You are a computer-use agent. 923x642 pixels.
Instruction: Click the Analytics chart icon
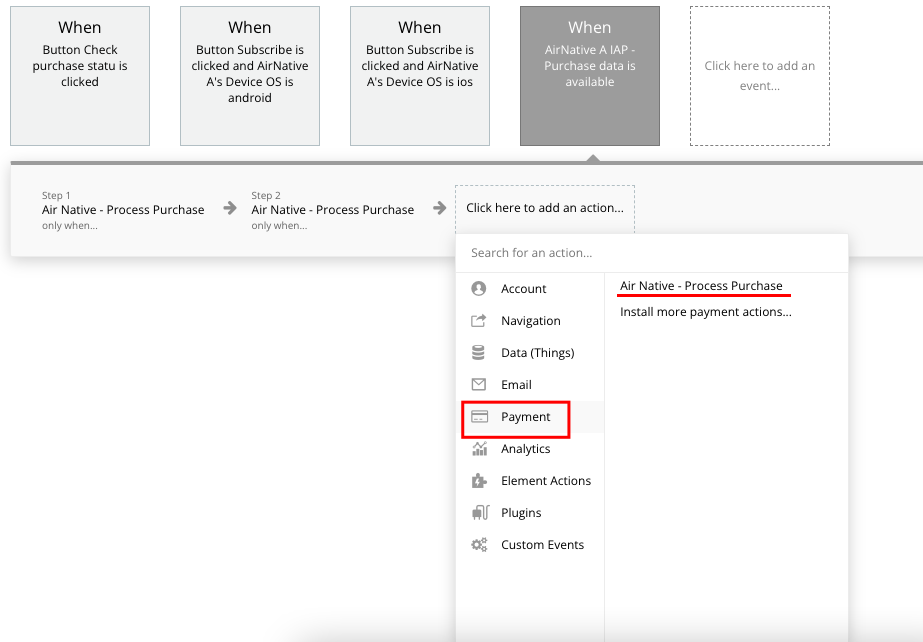(x=479, y=449)
